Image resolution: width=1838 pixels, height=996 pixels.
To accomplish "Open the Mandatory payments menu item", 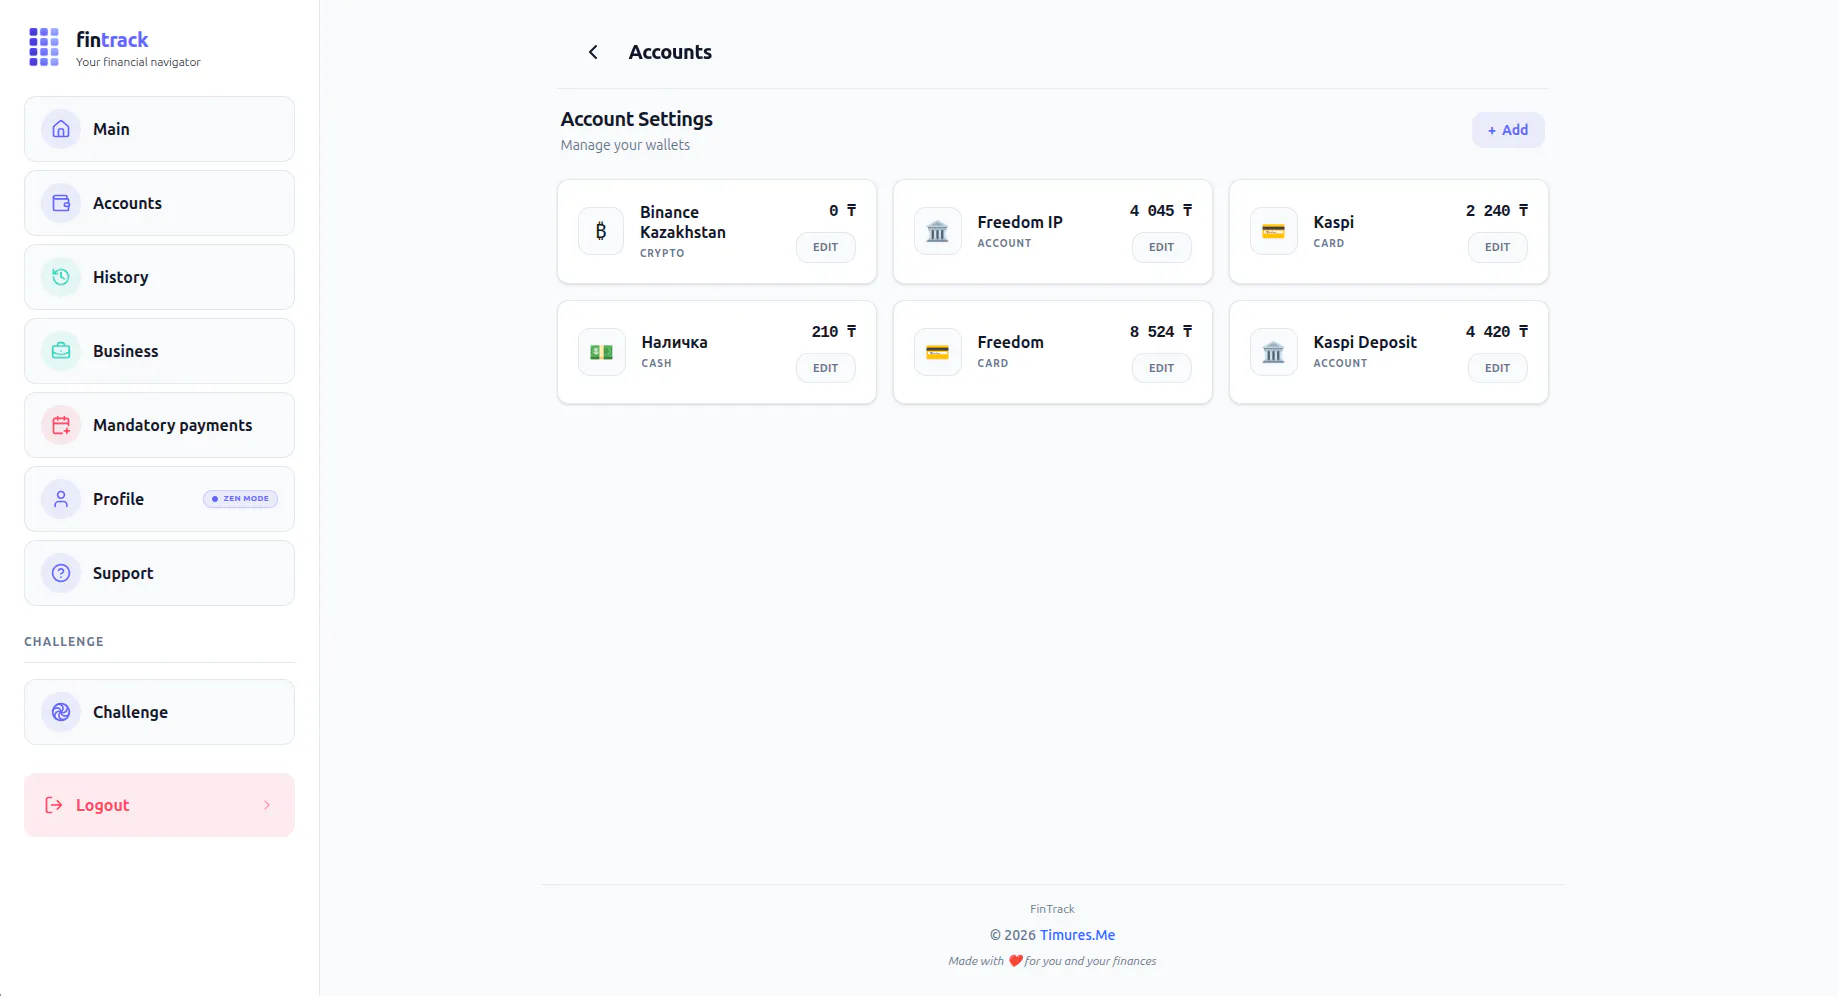I will click(159, 425).
